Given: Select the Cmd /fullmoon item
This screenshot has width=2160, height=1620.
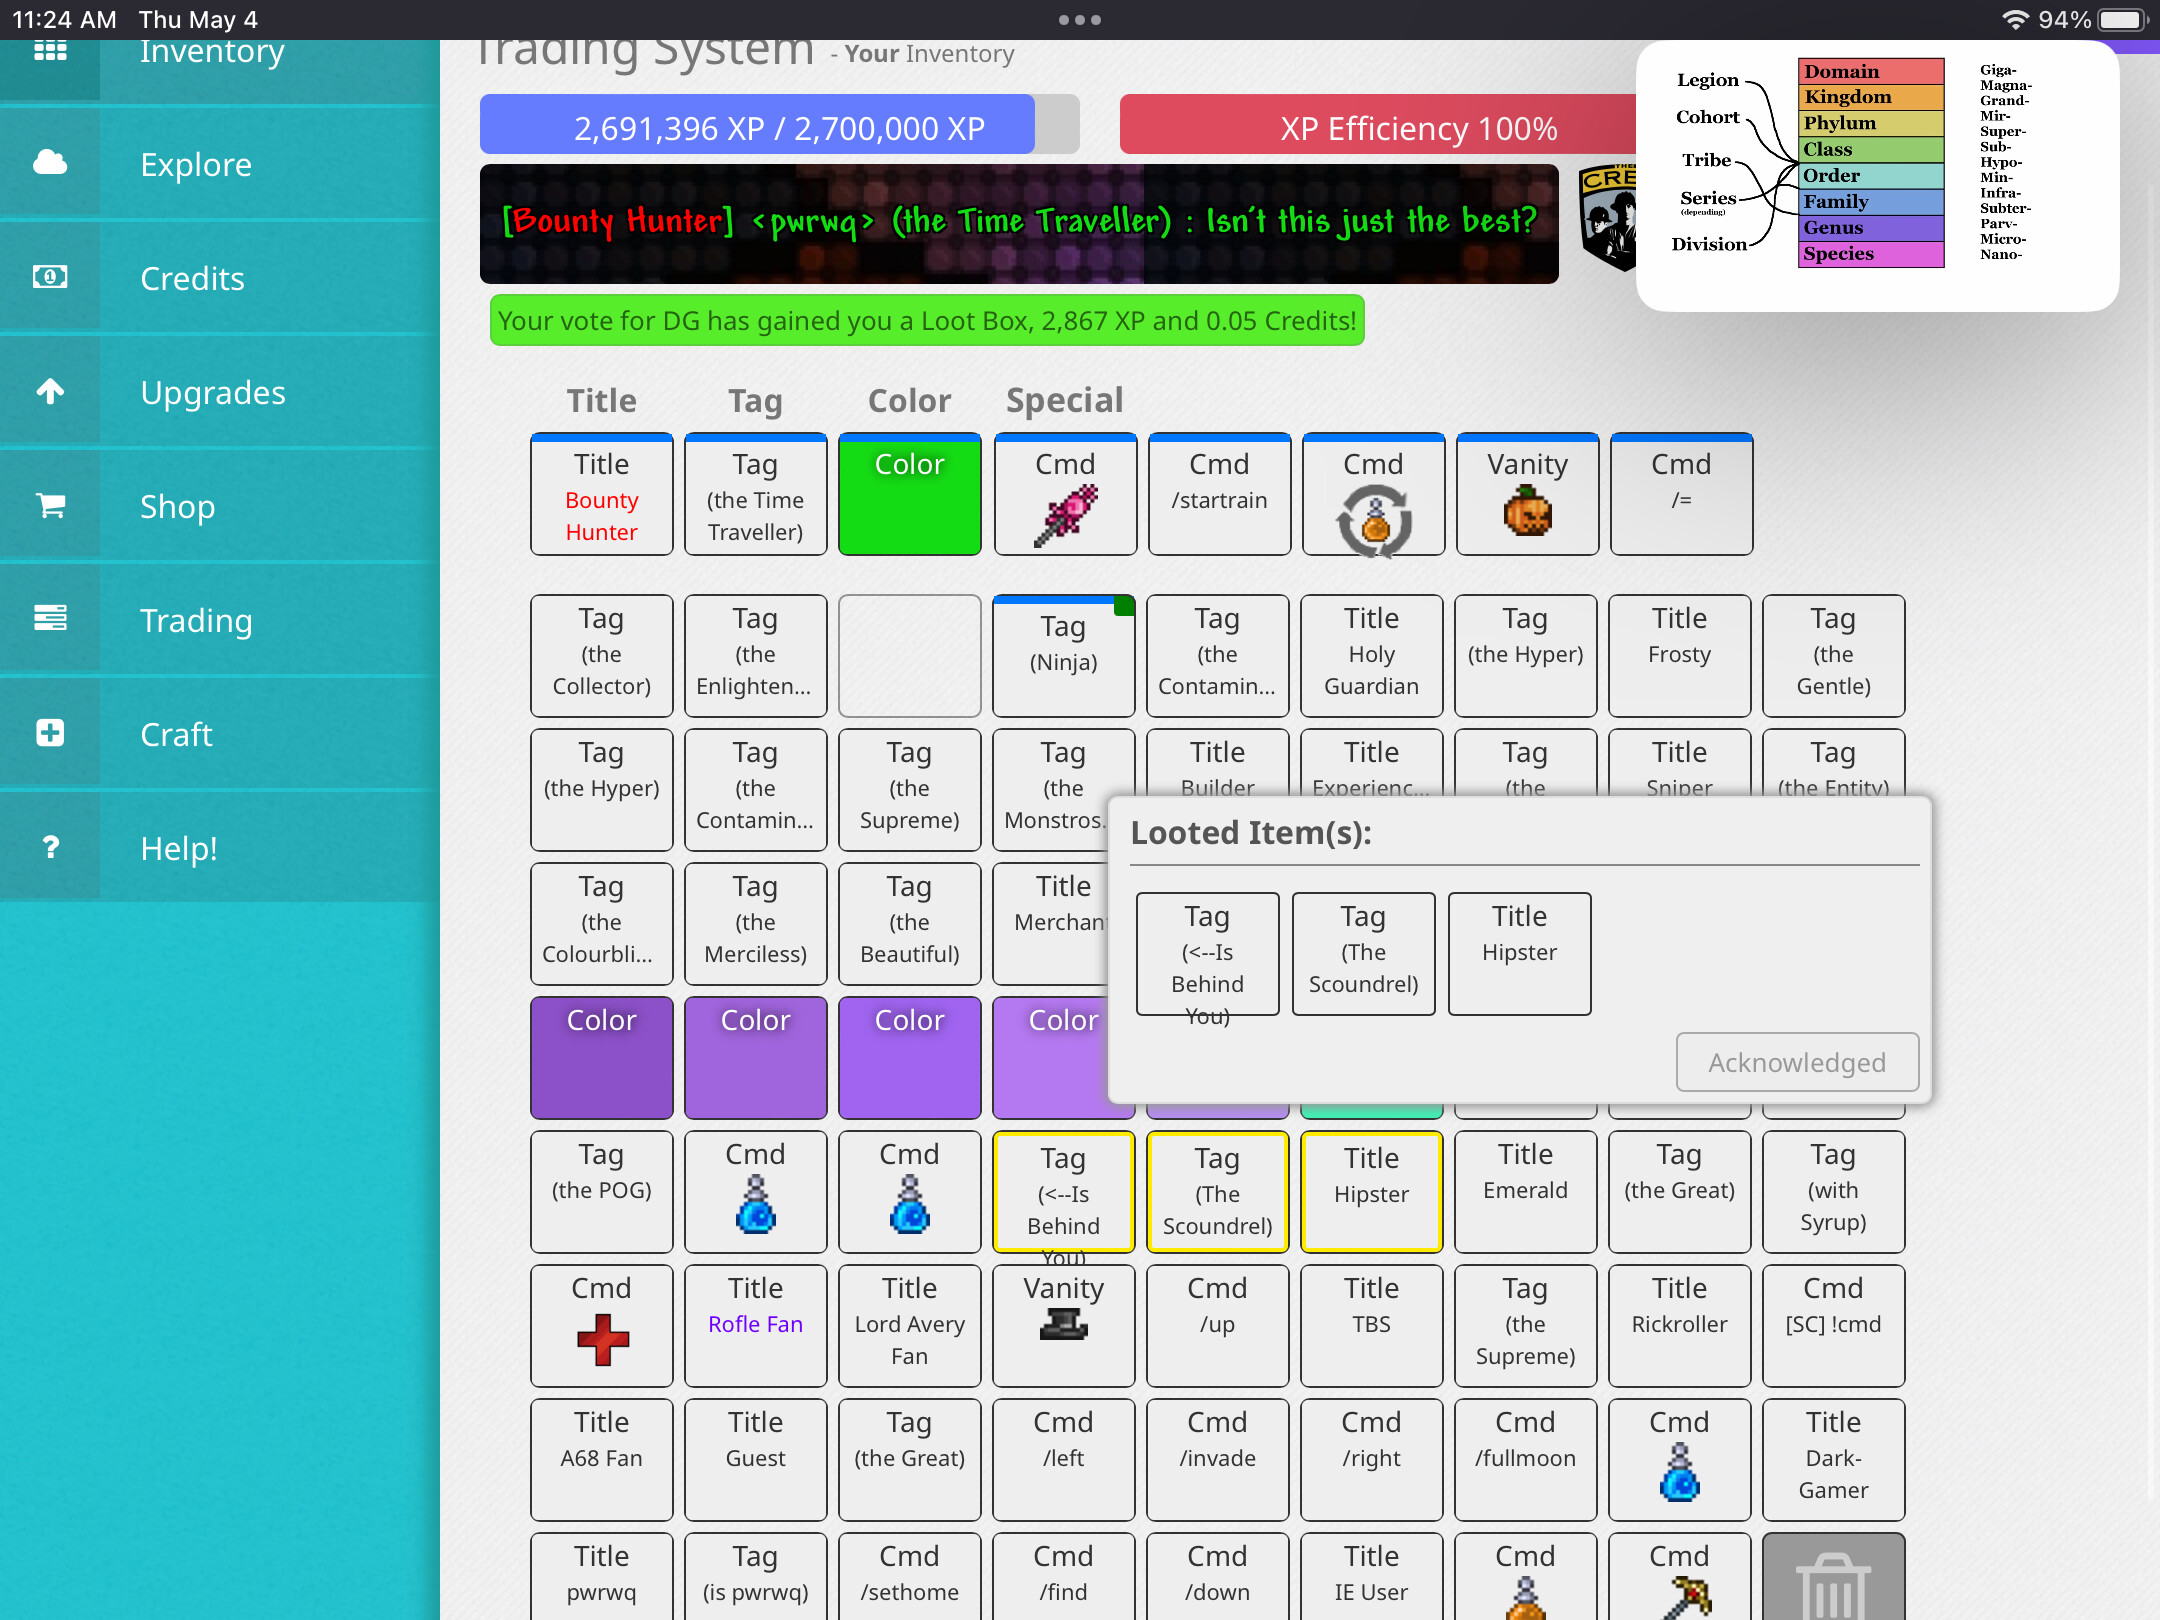Looking at the screenshot, I should pos(1526,1459).
